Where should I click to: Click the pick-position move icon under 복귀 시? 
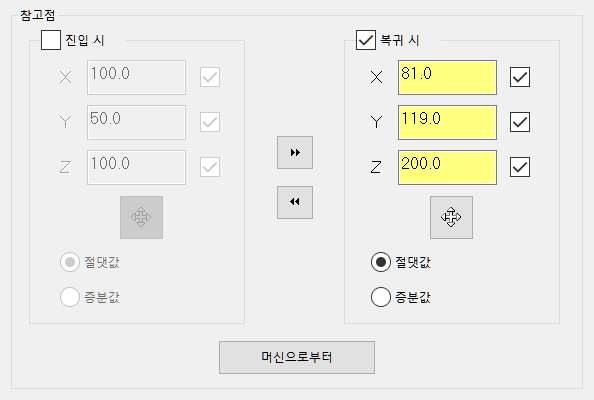pyautogui.click(x=451, y=217)
